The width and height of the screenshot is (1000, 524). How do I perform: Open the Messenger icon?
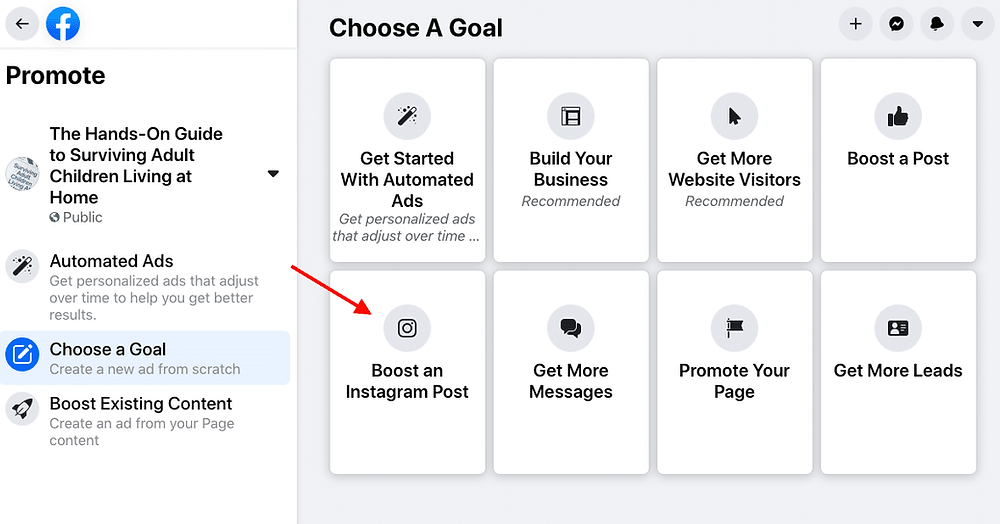tap(897, 24)
